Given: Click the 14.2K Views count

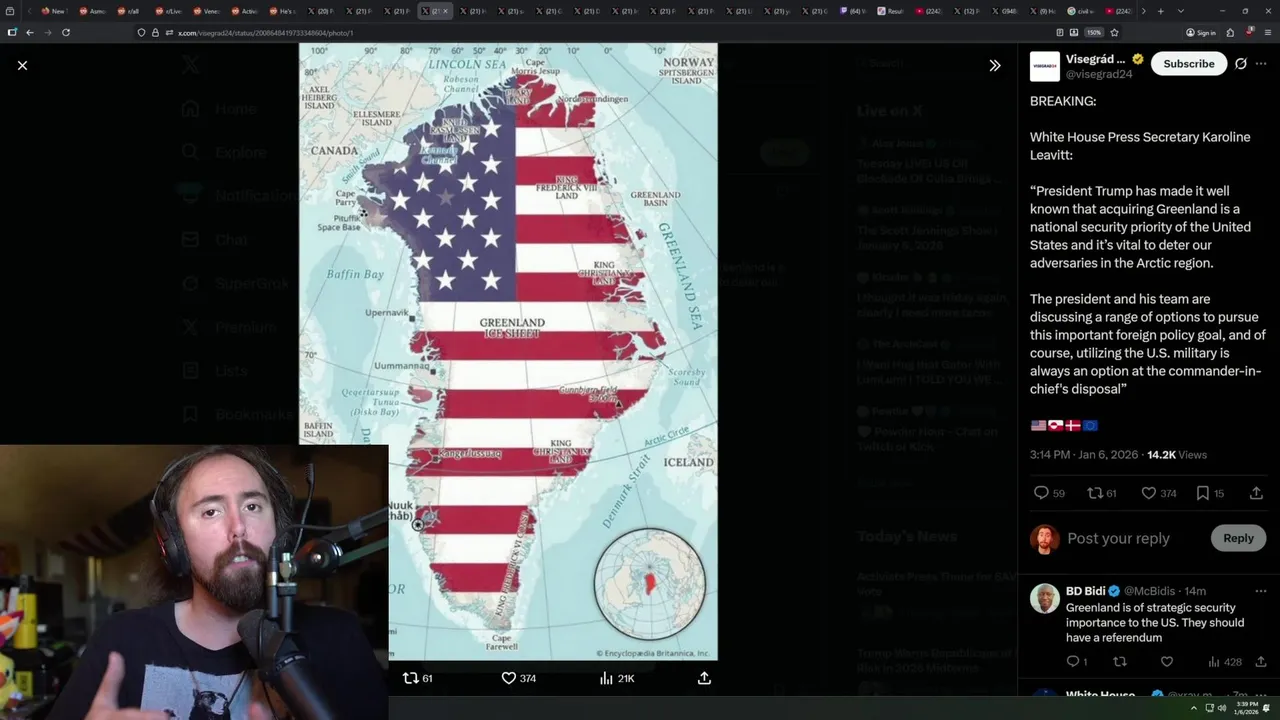Looking at the screenshot, I should coord(1177,454).
